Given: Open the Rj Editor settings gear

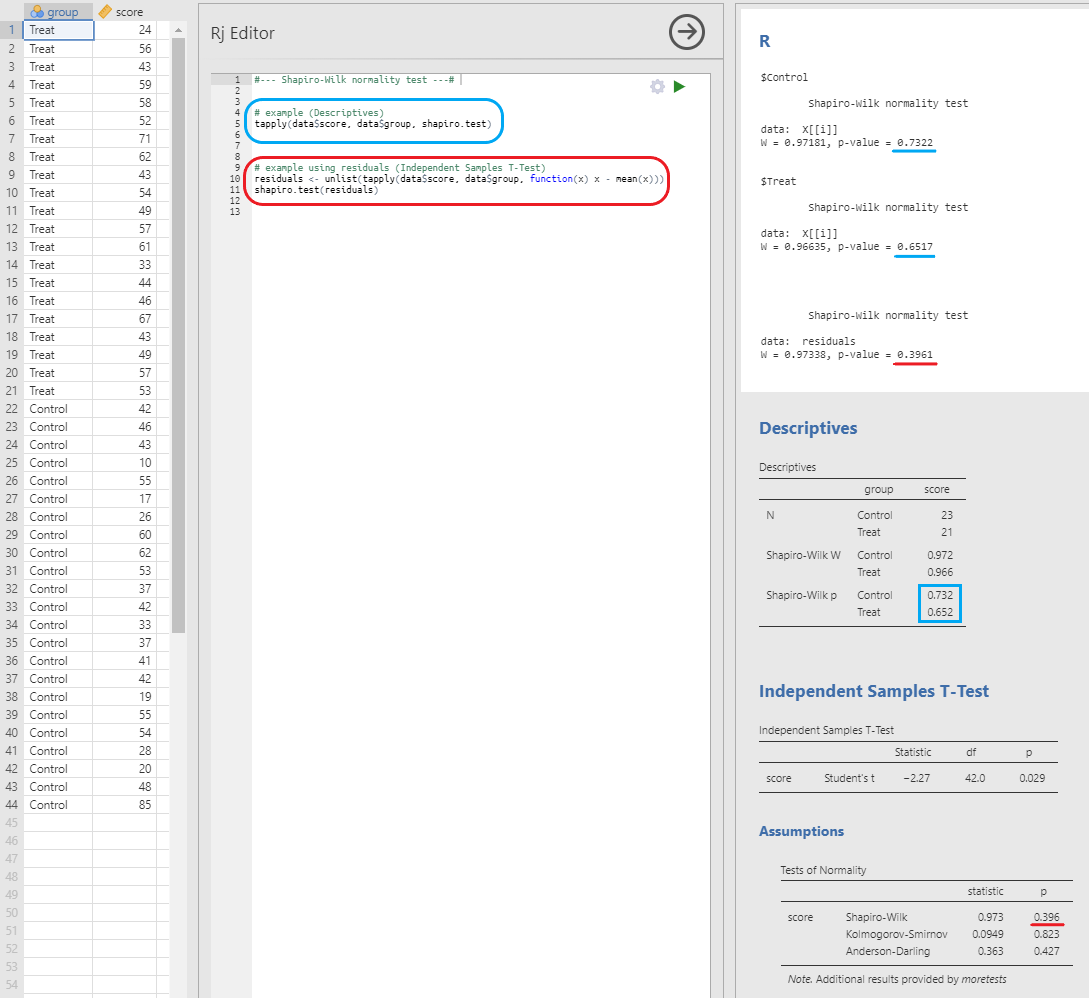Looking at the screenshot, I should coord(657,87).
